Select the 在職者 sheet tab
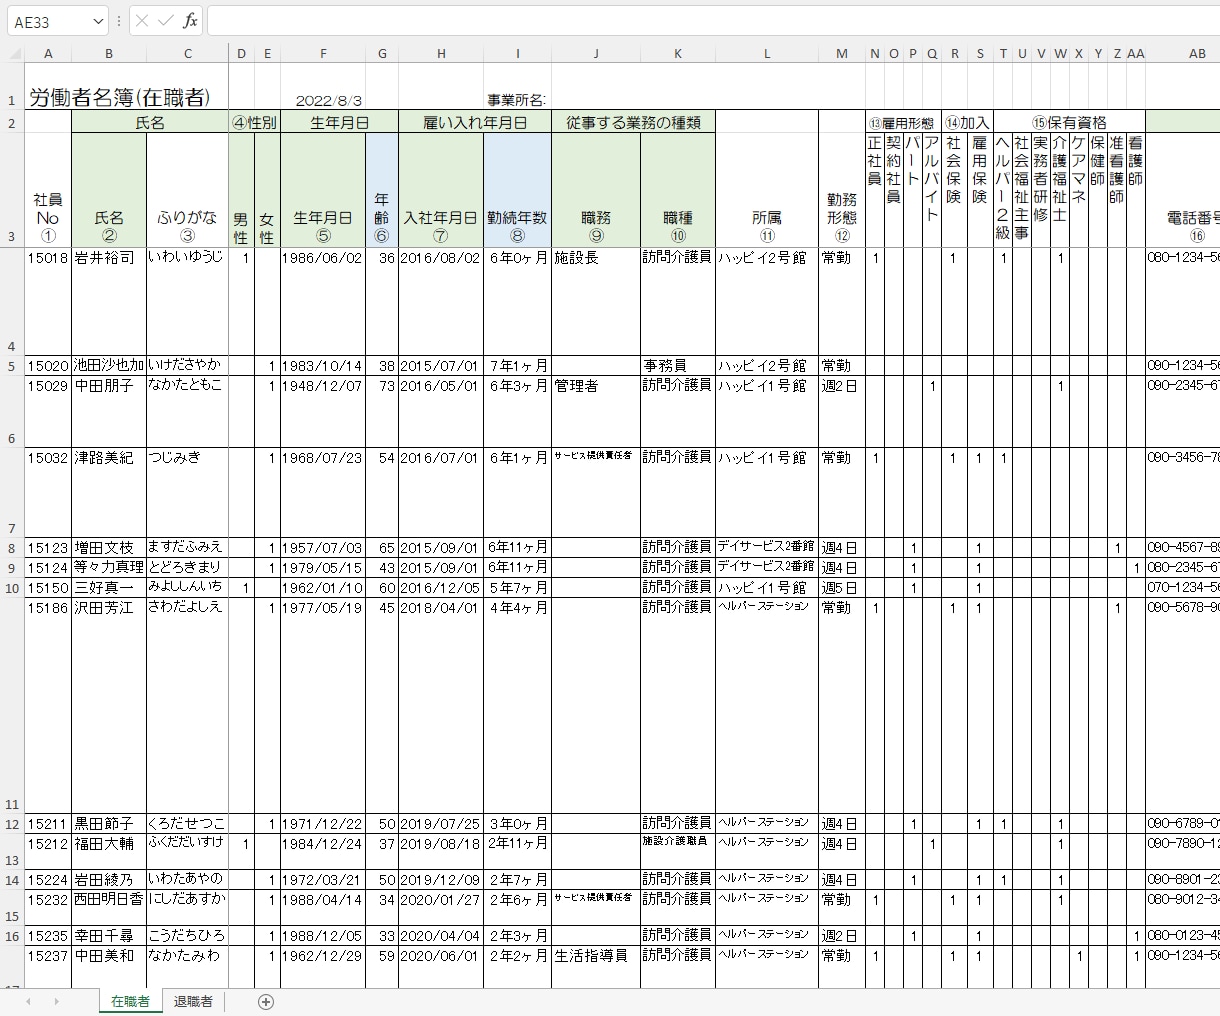Viewport: 1220px width, 1016px height. tap(130, 1002)
